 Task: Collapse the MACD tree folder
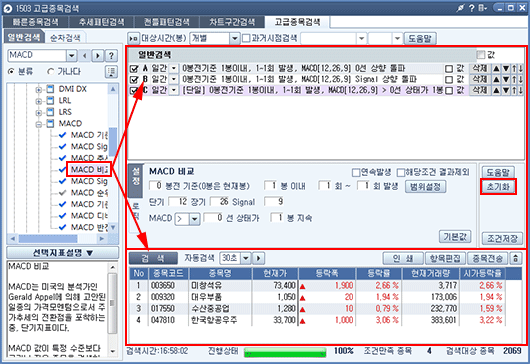click(x=39, y=124)
